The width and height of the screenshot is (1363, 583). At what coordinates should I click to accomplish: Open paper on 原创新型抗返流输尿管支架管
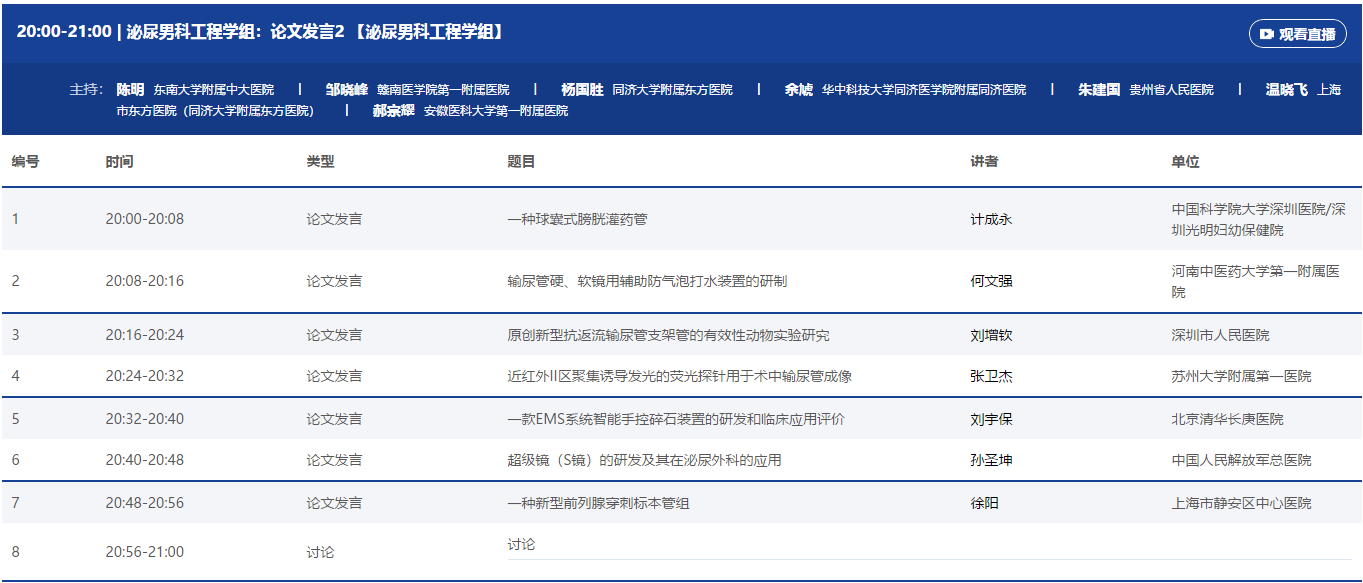(668, 335)
